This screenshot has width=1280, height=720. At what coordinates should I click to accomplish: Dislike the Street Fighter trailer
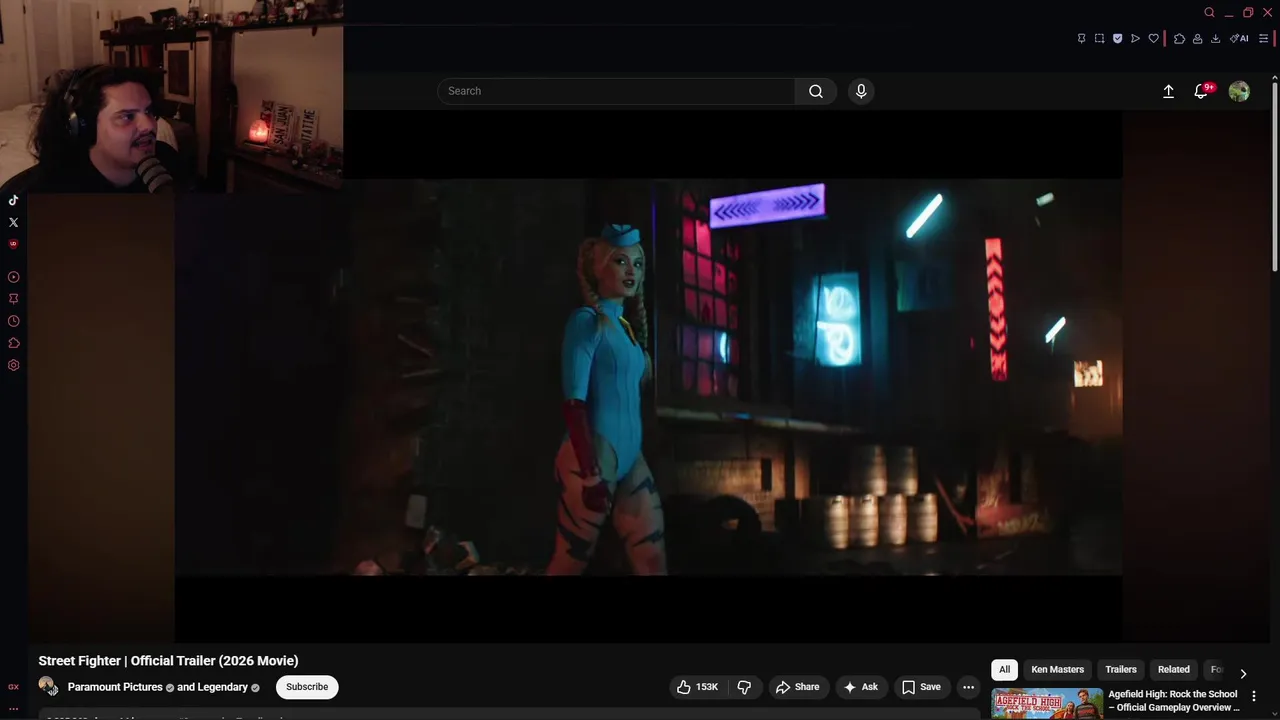744,687
